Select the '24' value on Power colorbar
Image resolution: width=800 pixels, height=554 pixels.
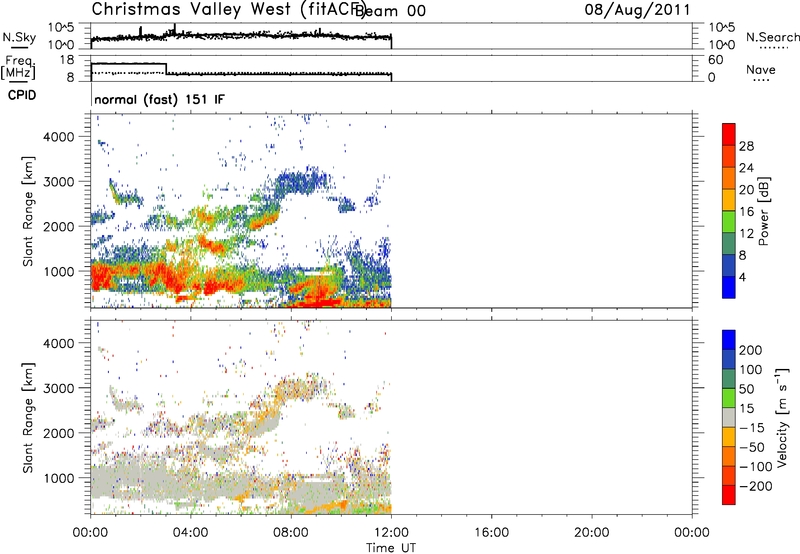746,168
